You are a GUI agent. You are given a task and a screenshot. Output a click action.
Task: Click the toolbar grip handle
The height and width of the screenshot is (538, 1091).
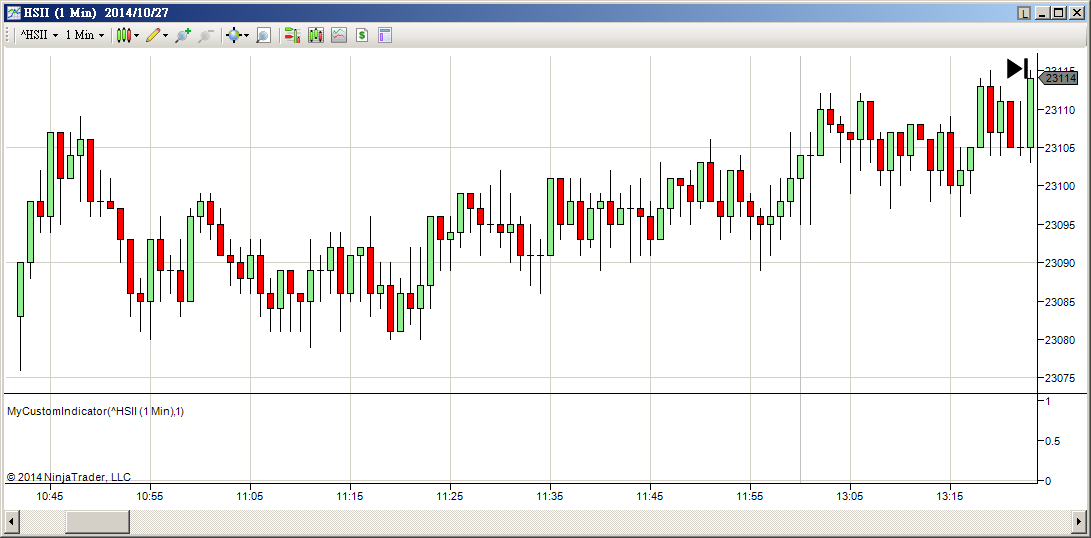click(x=8, y=35)
